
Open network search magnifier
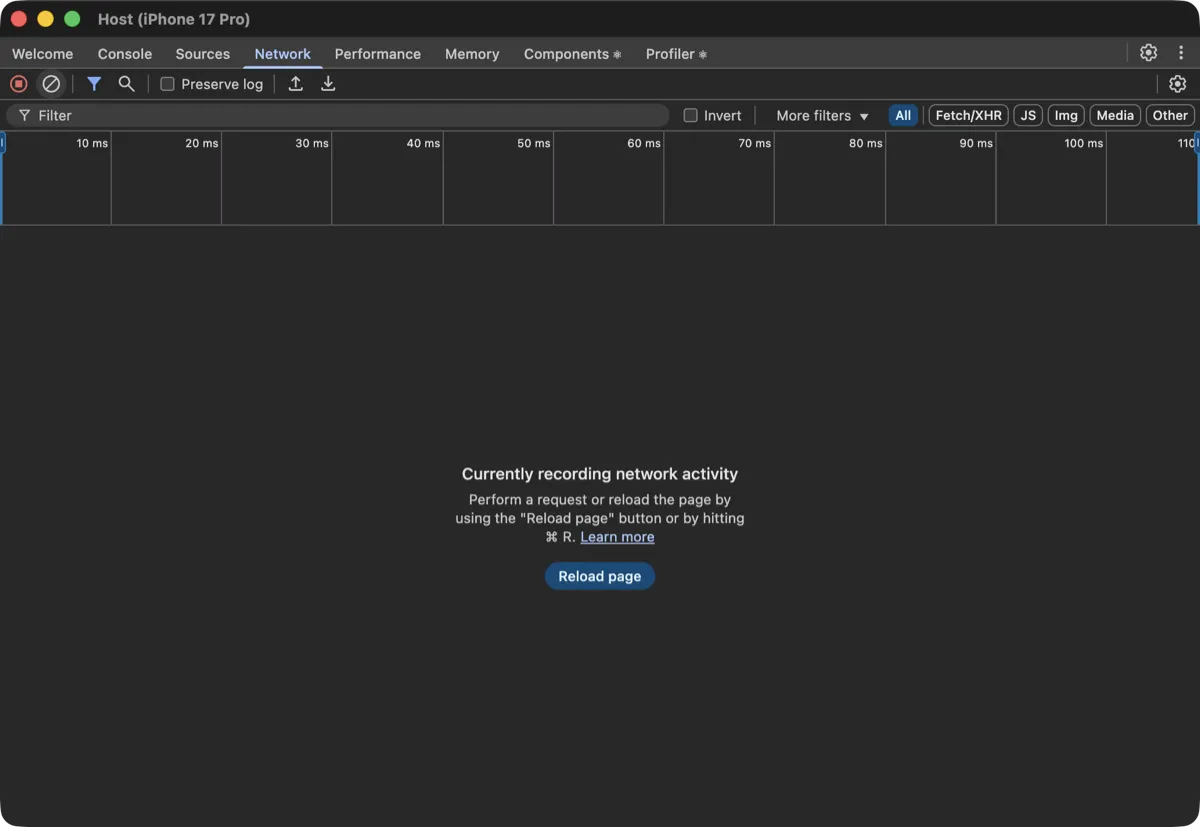pos(126,84)
